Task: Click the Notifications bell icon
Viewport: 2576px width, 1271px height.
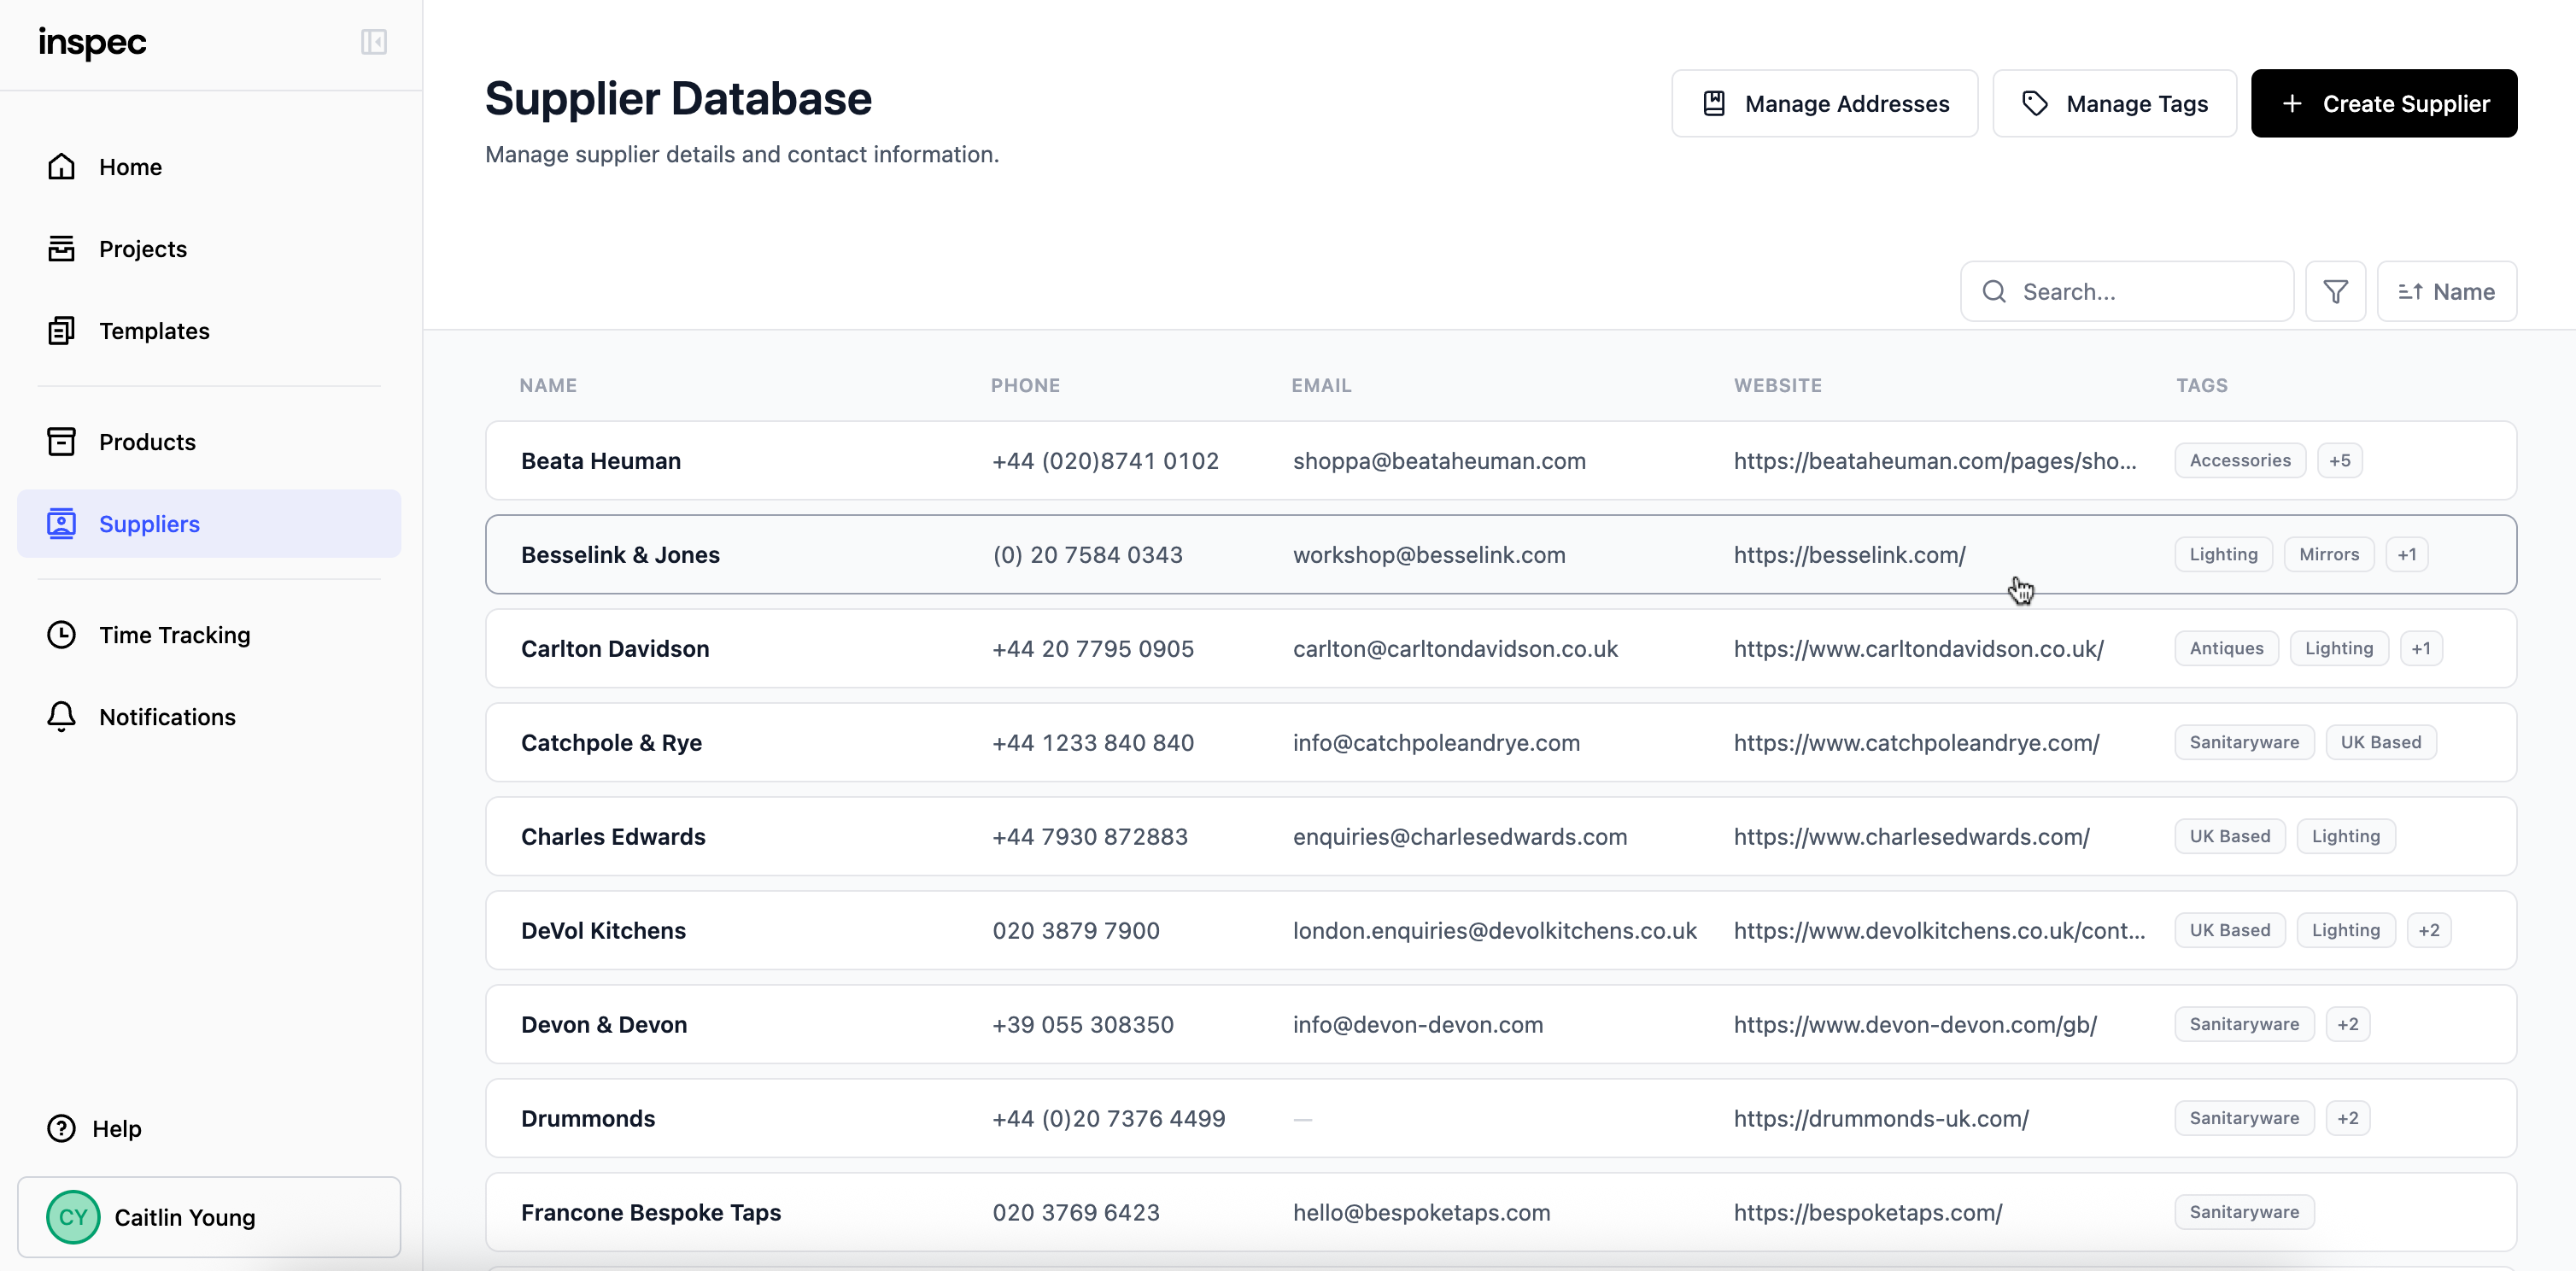Action: [x=62, y=717]
